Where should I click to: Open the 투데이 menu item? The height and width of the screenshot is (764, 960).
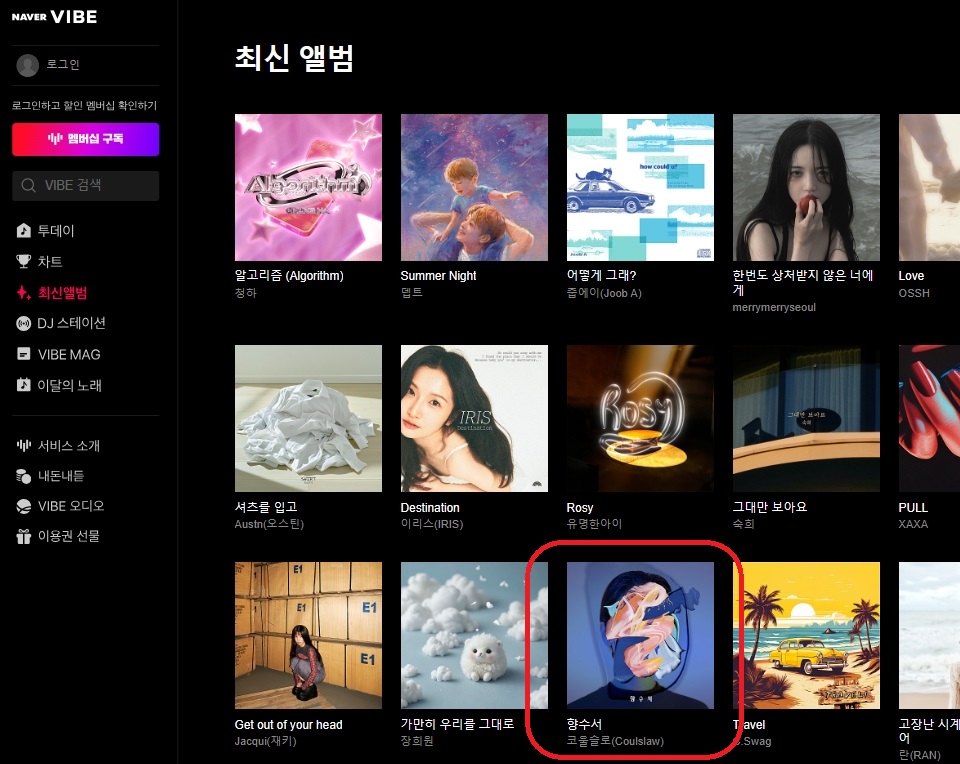click(56, 231)
